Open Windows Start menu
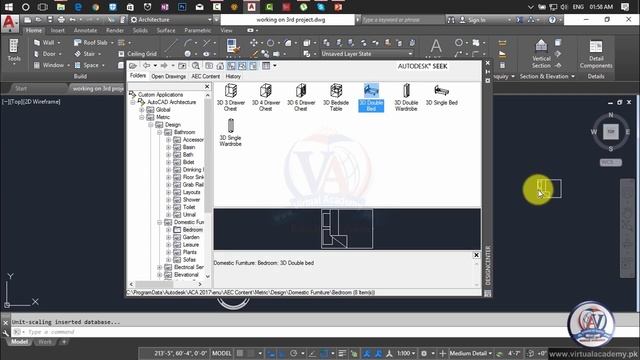Screen dimensions: 640x360 pyautogui.click(x=8, y=7)
